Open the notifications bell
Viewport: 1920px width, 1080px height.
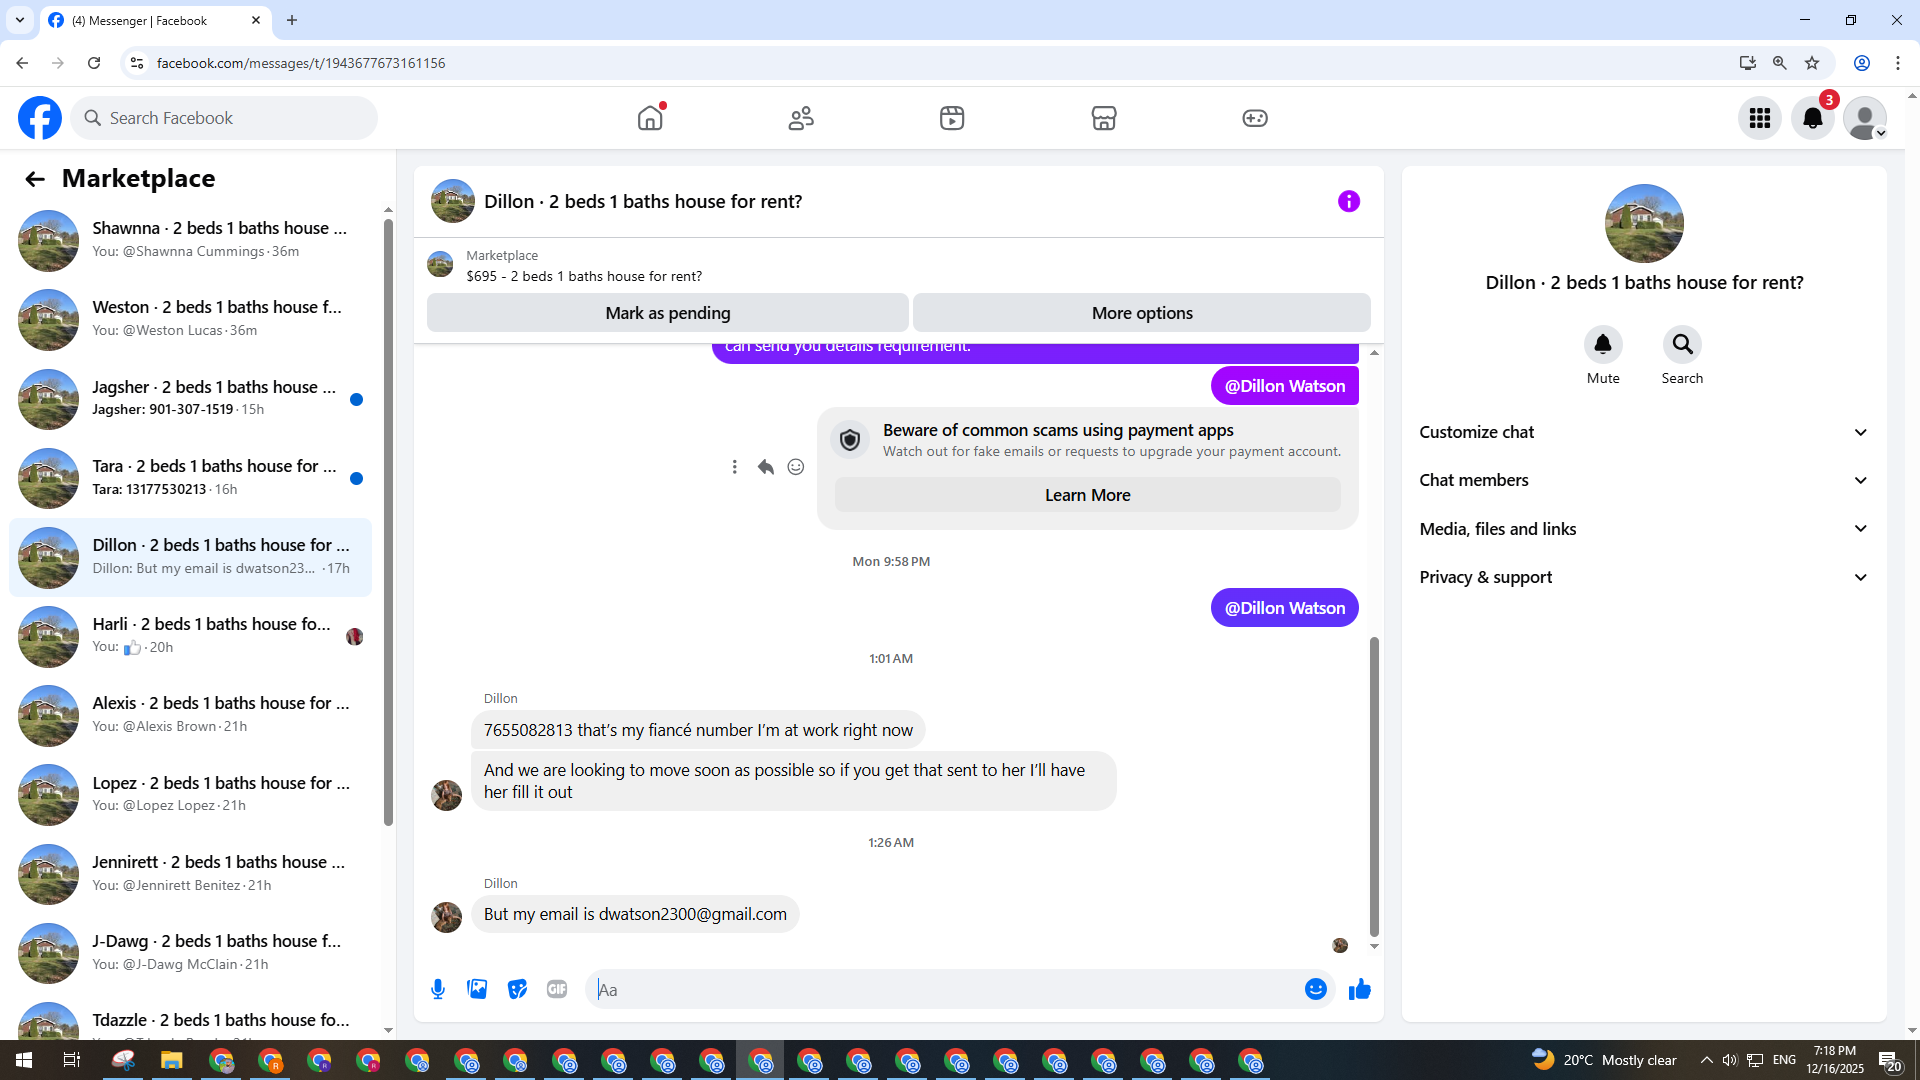click(x=1813, y=118)
